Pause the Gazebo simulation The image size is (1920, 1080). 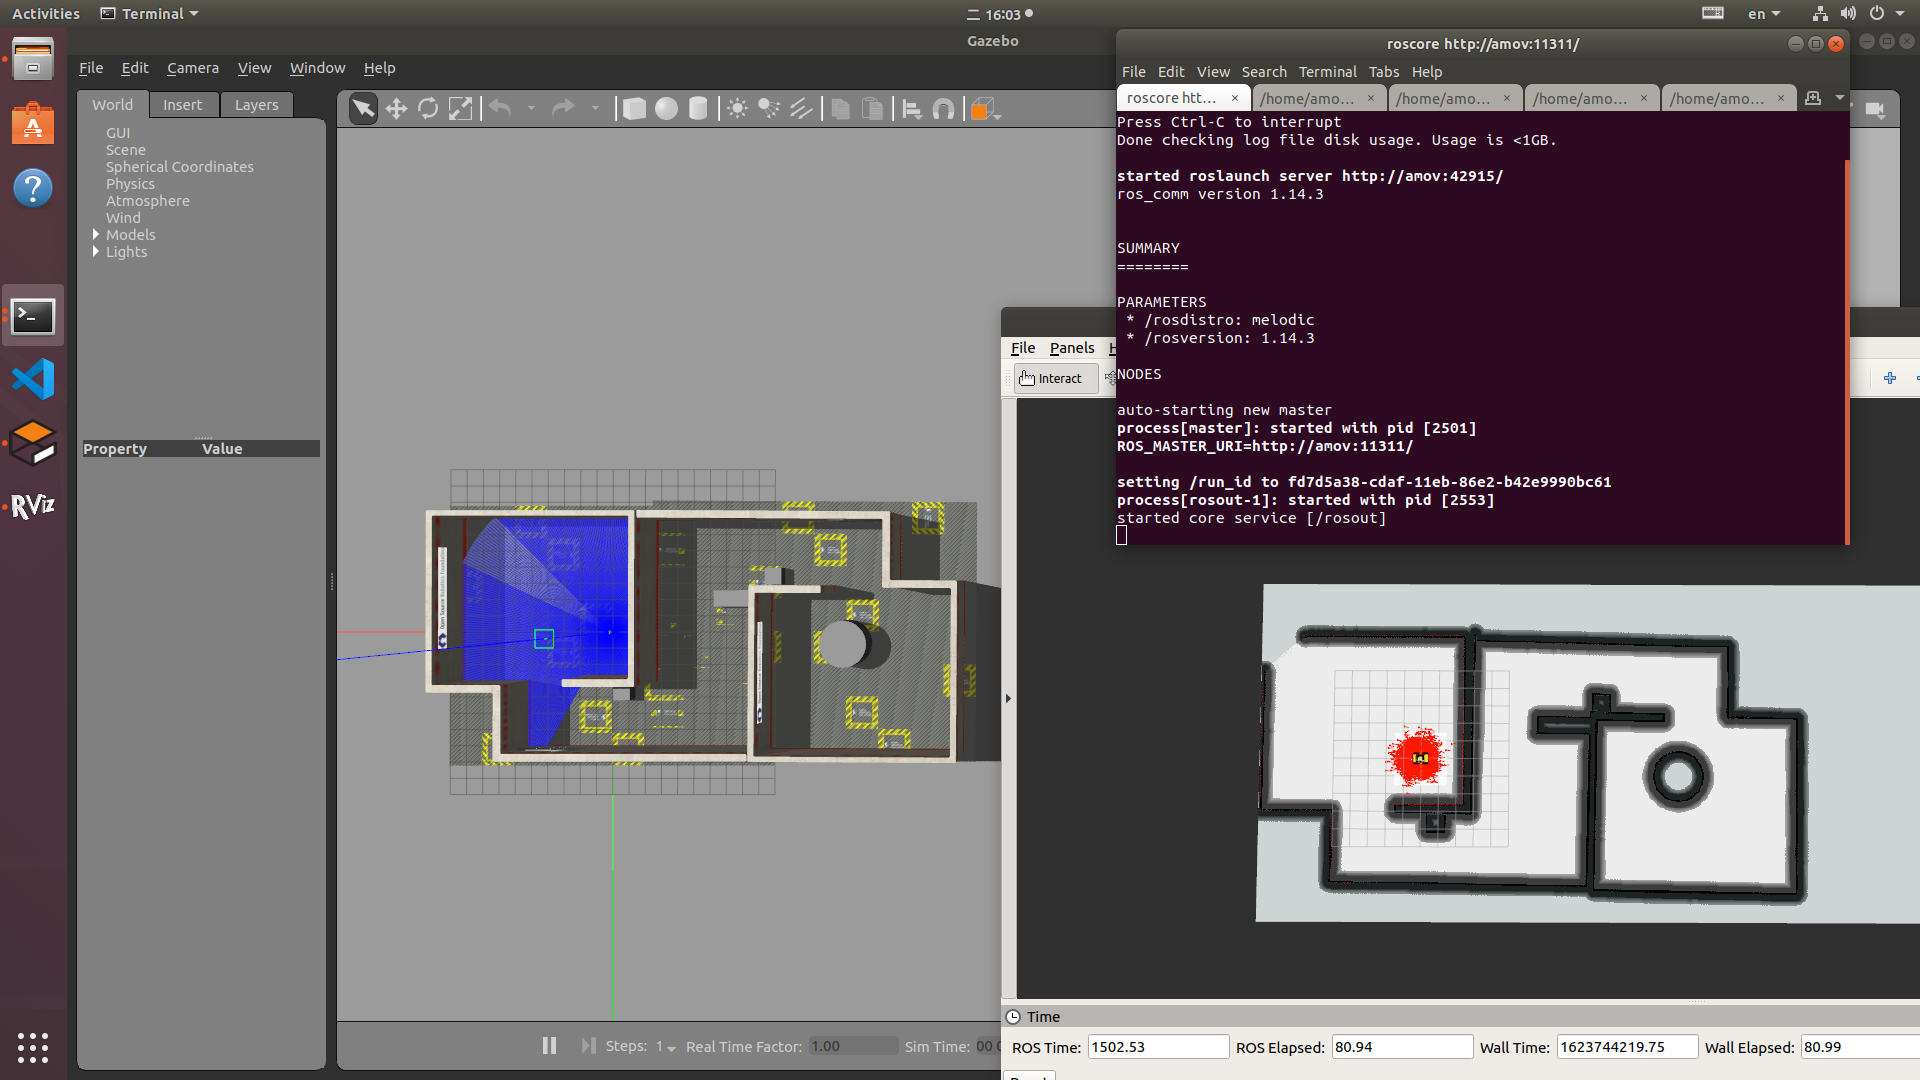click(x=549, y=1046)
